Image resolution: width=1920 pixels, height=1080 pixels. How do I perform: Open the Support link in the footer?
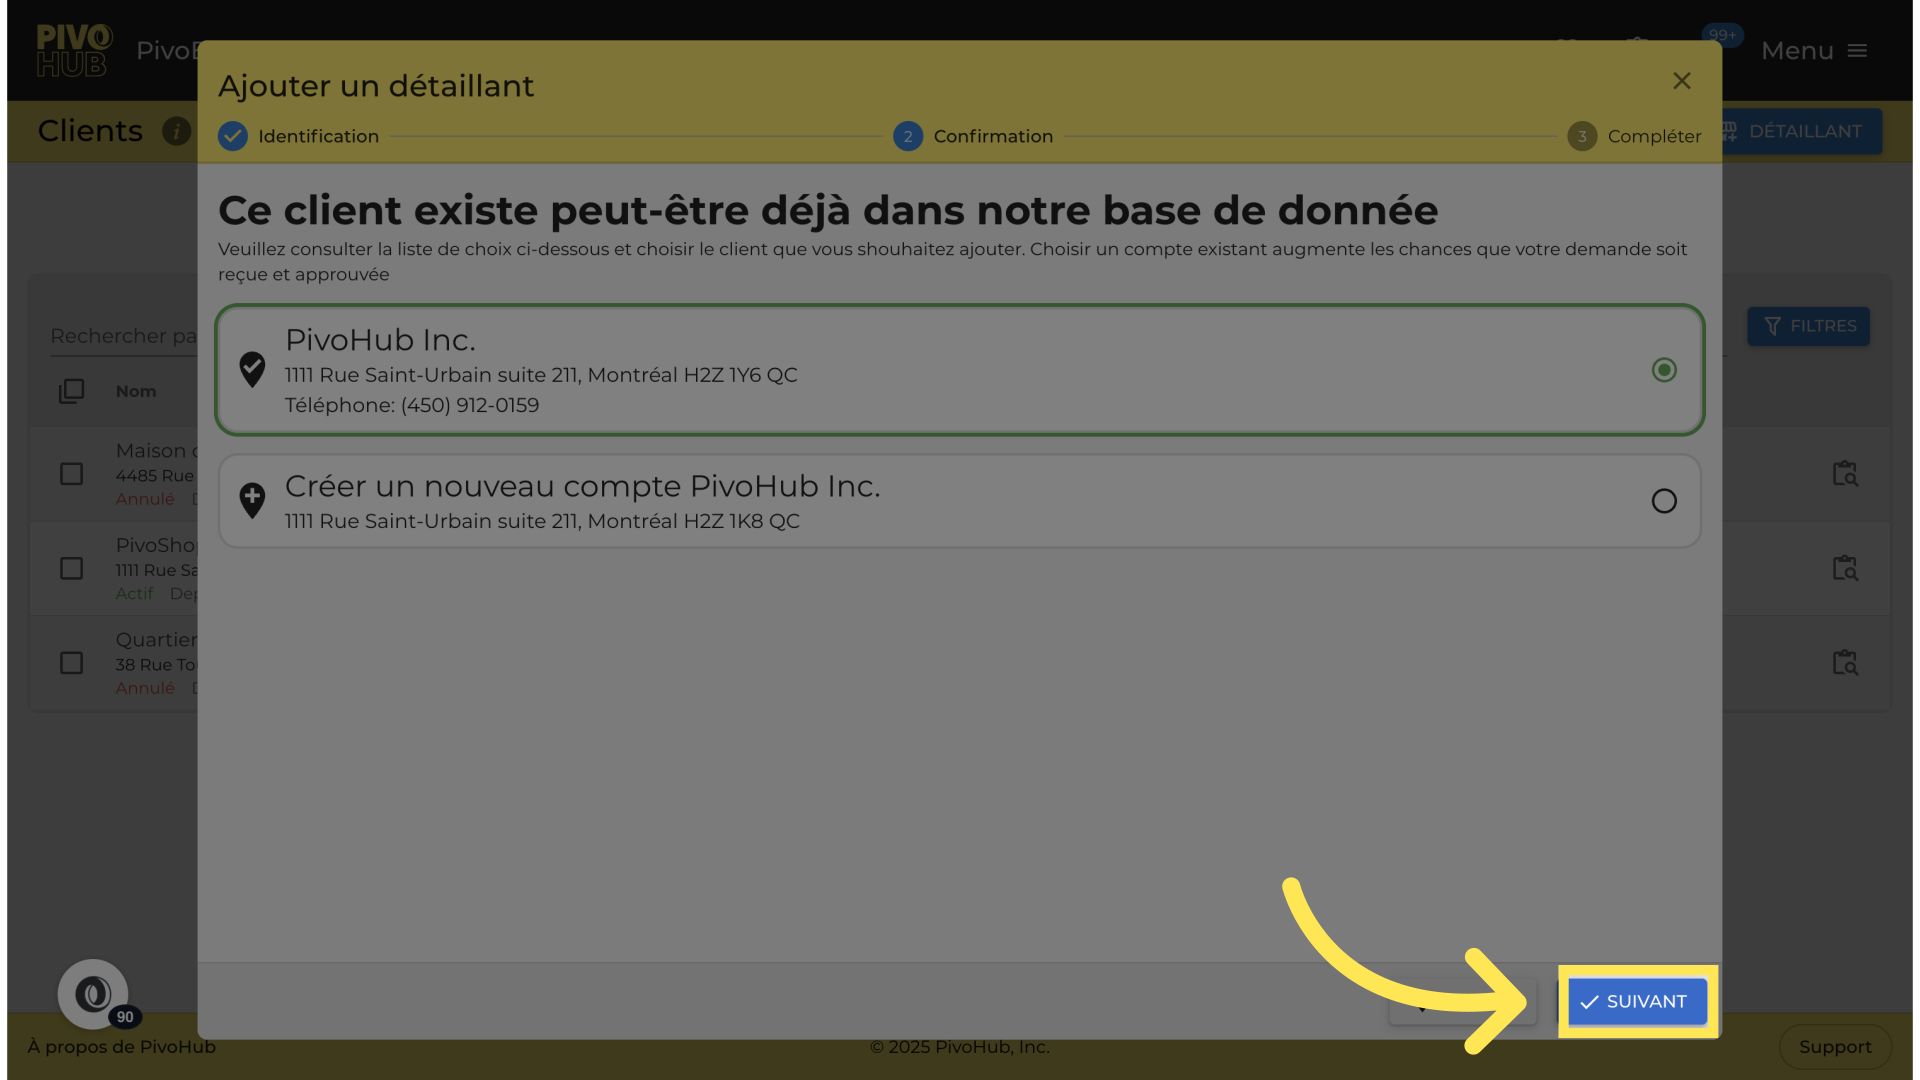(1834, 1047)
